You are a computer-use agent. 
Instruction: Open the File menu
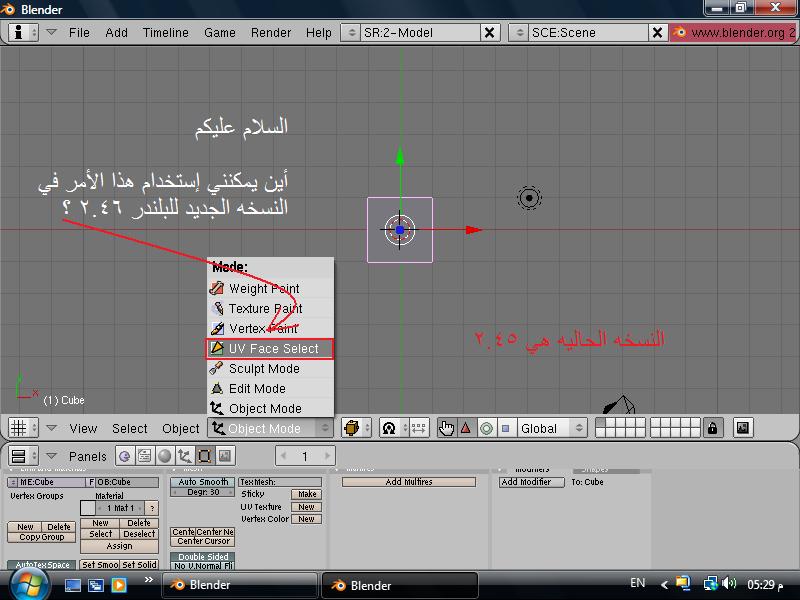(x=79, y=33)
